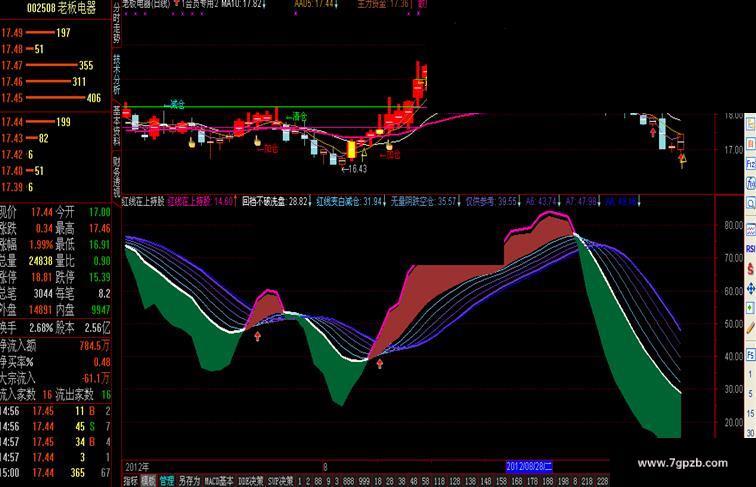Open the 分时走势 vertical tab
The image size is (756, 487).
(117, 22)
